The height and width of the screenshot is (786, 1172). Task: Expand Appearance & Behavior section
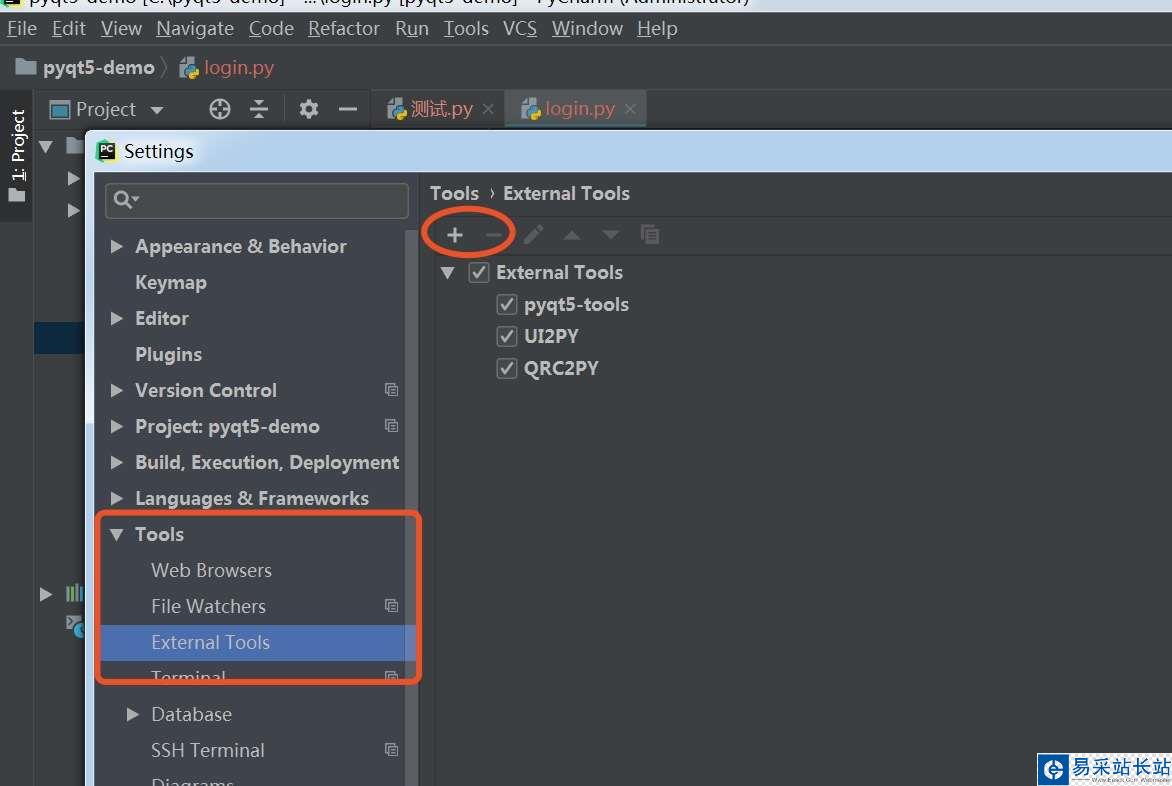[117, 247]
